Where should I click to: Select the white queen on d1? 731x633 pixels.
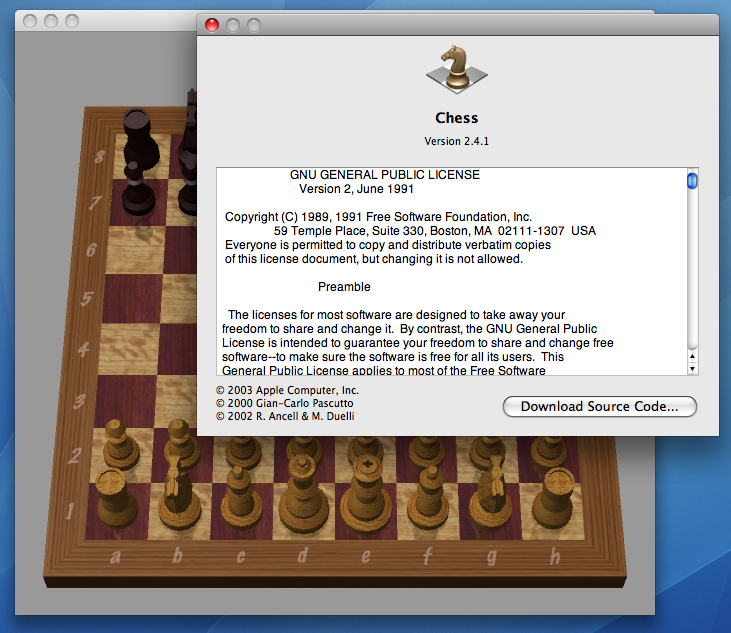(303, 502)
